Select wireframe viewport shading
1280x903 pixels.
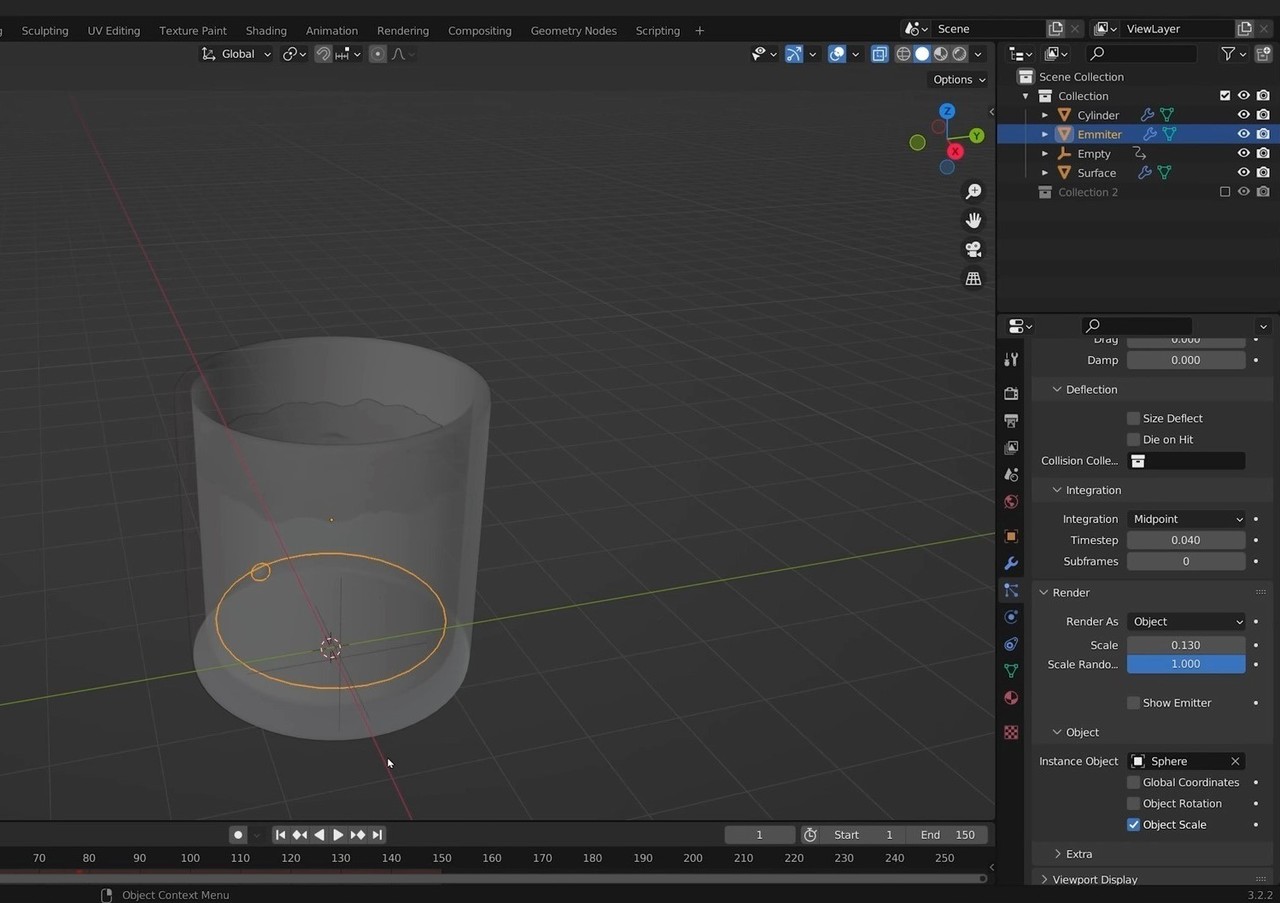tap(903, 54)
